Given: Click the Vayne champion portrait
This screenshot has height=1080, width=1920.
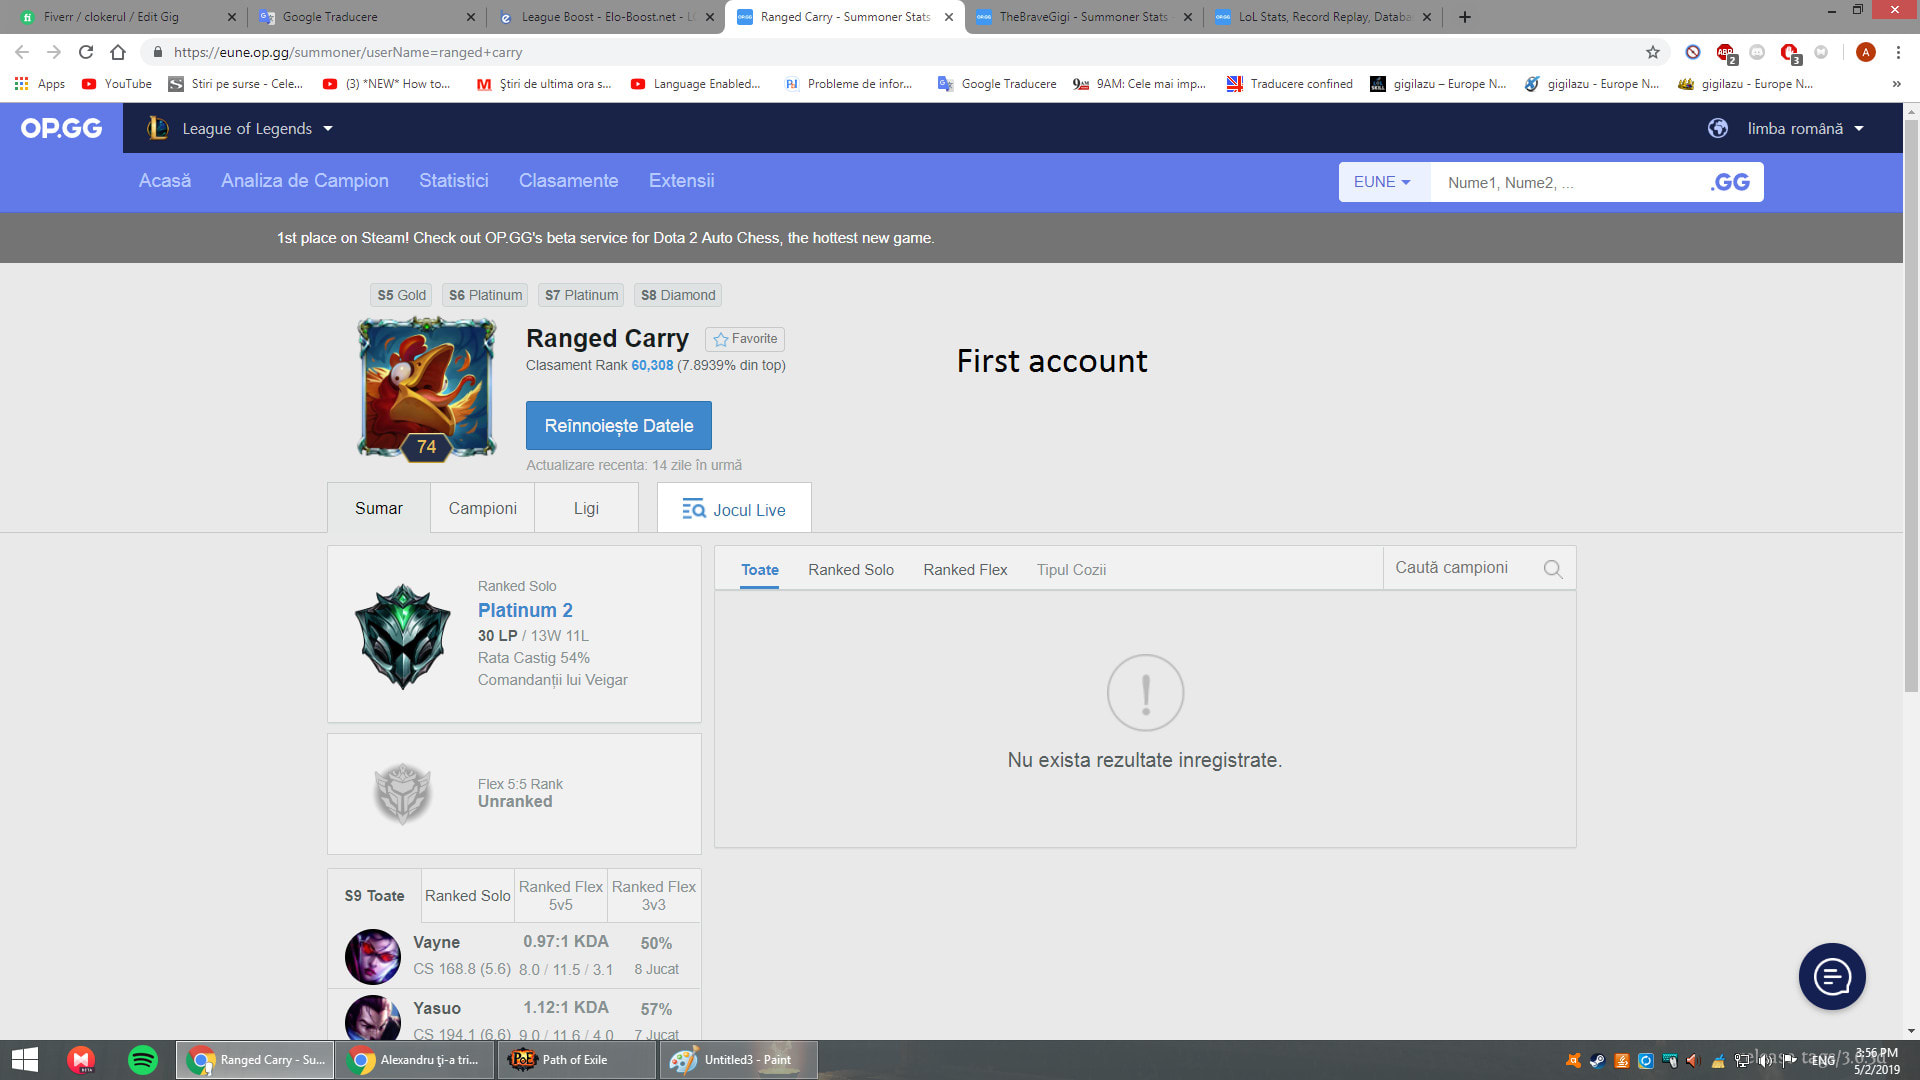Looking at the screenshot, I should (x=373, y=956).
